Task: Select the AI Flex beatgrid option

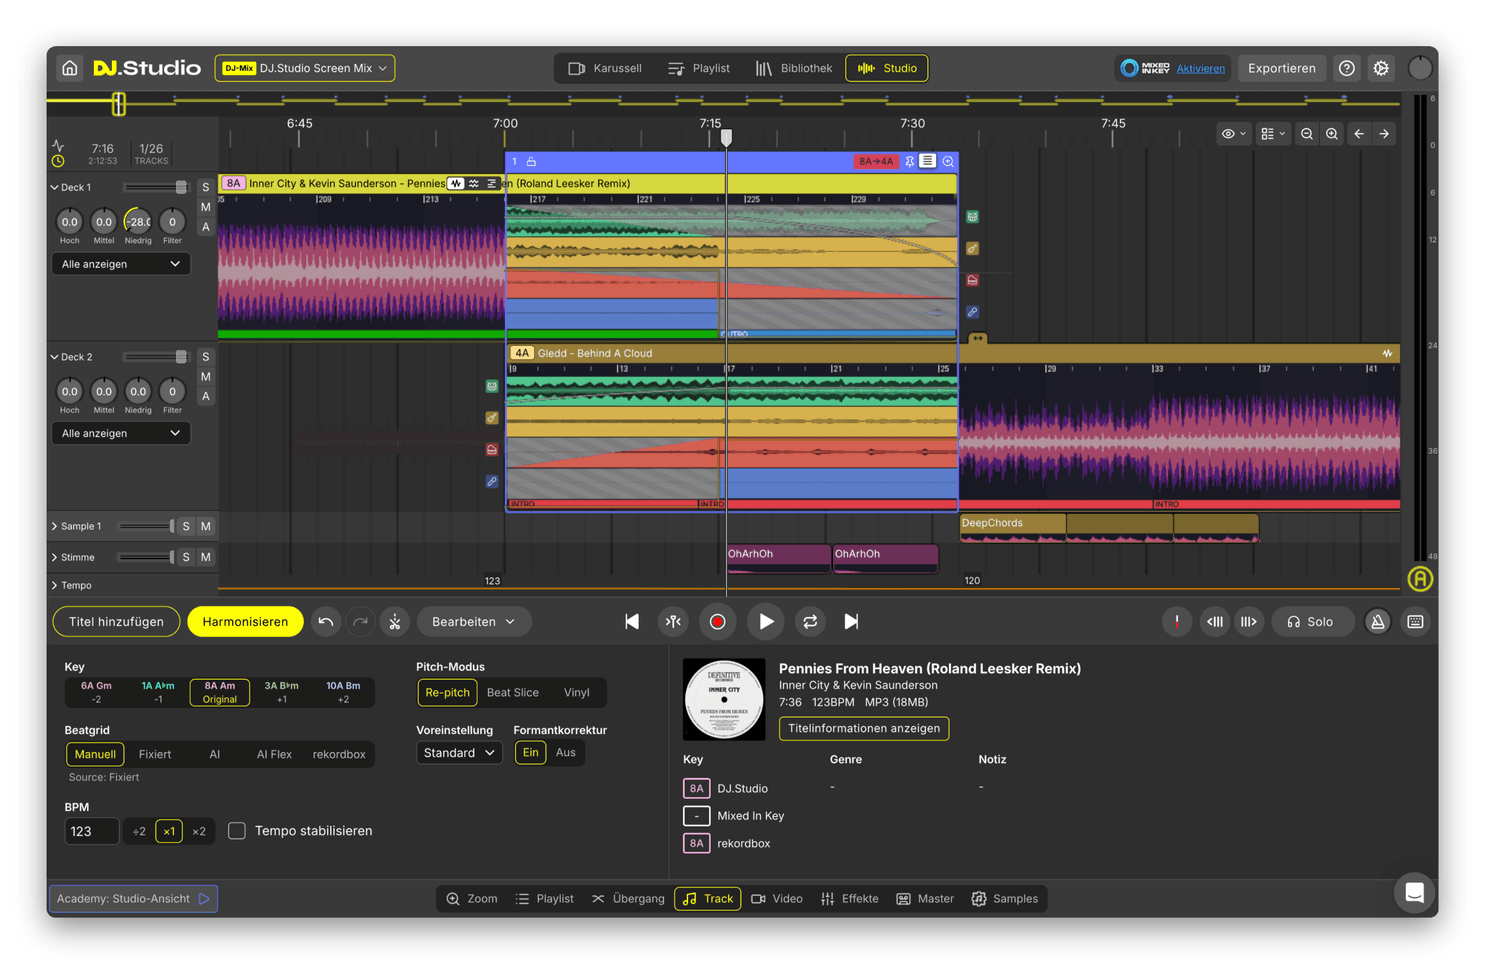Action: 274,754
